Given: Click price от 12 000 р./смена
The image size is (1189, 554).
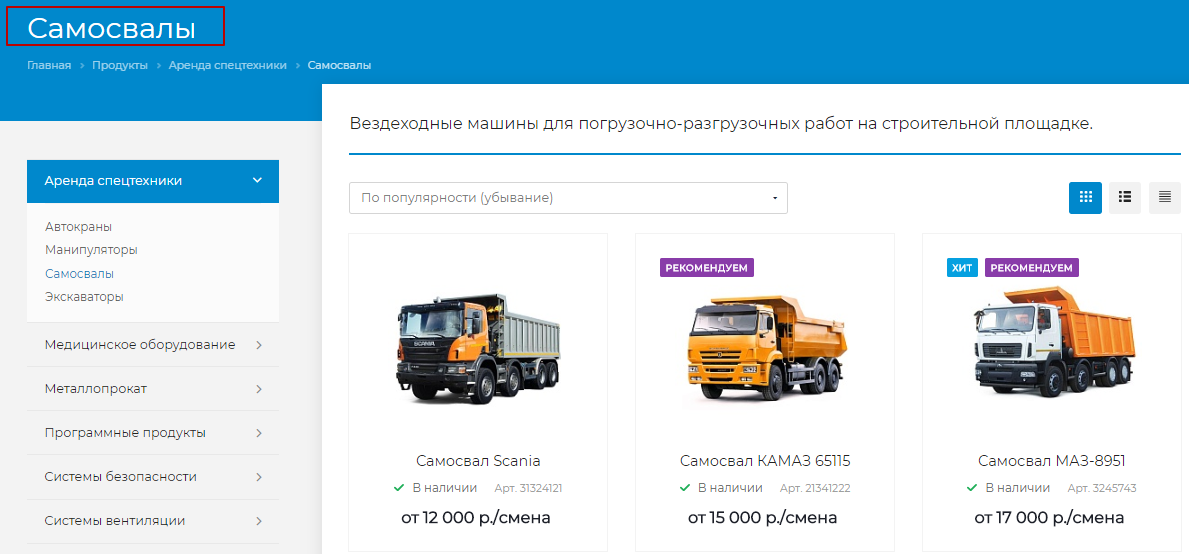Looking at the screenshot, I should [x=475, y=518].
